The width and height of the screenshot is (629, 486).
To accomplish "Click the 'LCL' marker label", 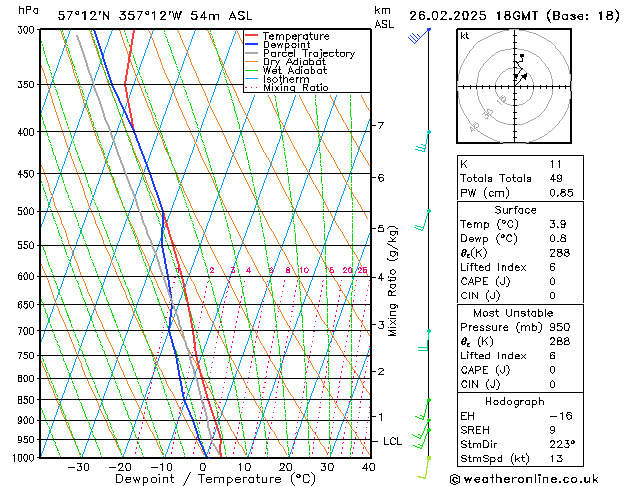I will (x=392, y=441).
